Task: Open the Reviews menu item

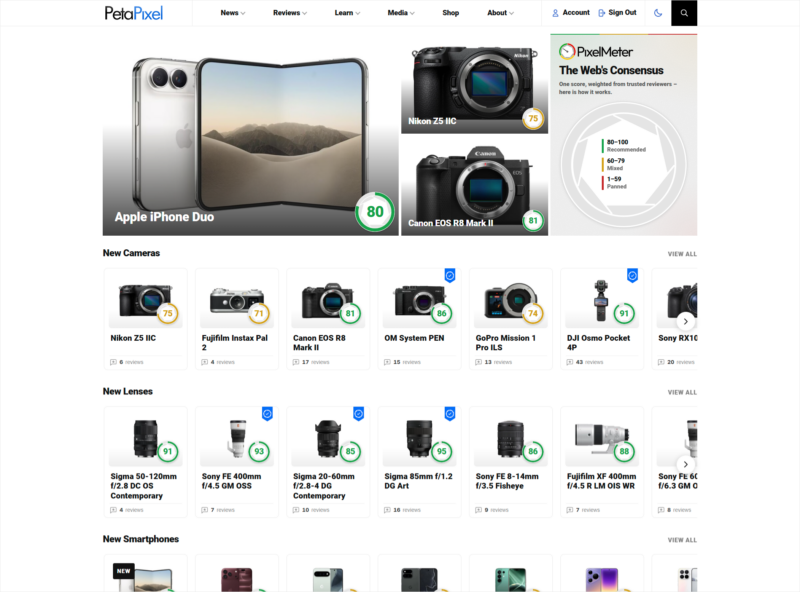Action: coord(286,13)
